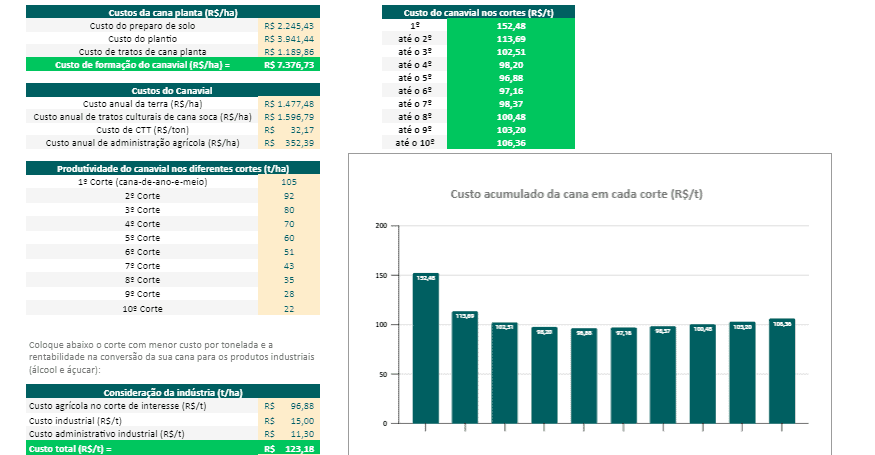Image resolution: width=875 pixels, height=455 pixels.
Task: Click the last chart bar labeled 106,36
Action: coord(781,370)
